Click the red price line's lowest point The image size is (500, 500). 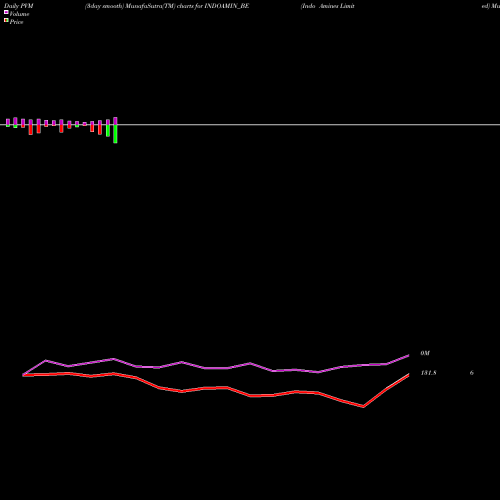363,406
